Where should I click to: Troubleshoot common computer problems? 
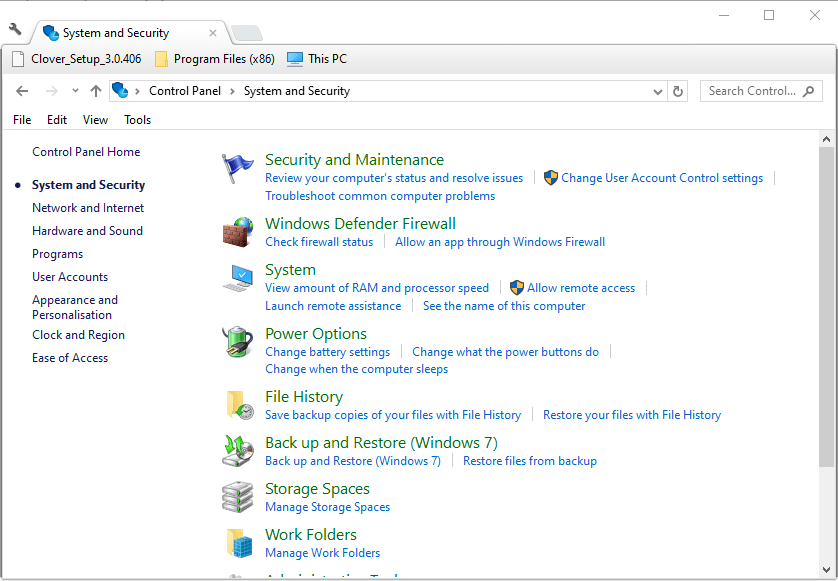380,196
